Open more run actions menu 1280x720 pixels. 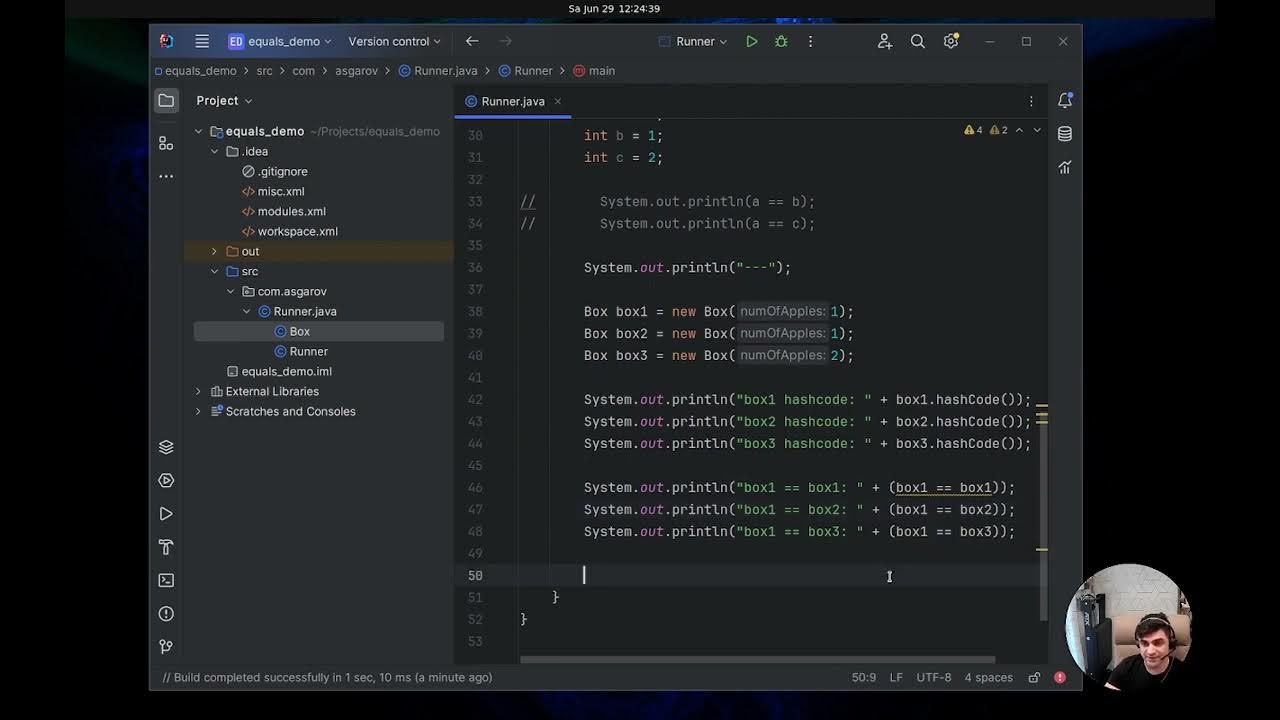[810, 41]
